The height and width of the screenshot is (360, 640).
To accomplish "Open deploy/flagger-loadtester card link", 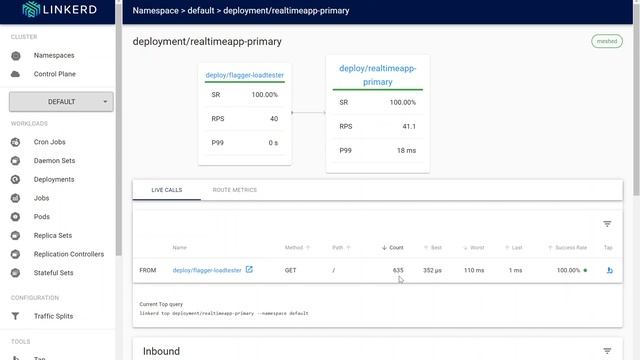I will coord(244,75).
